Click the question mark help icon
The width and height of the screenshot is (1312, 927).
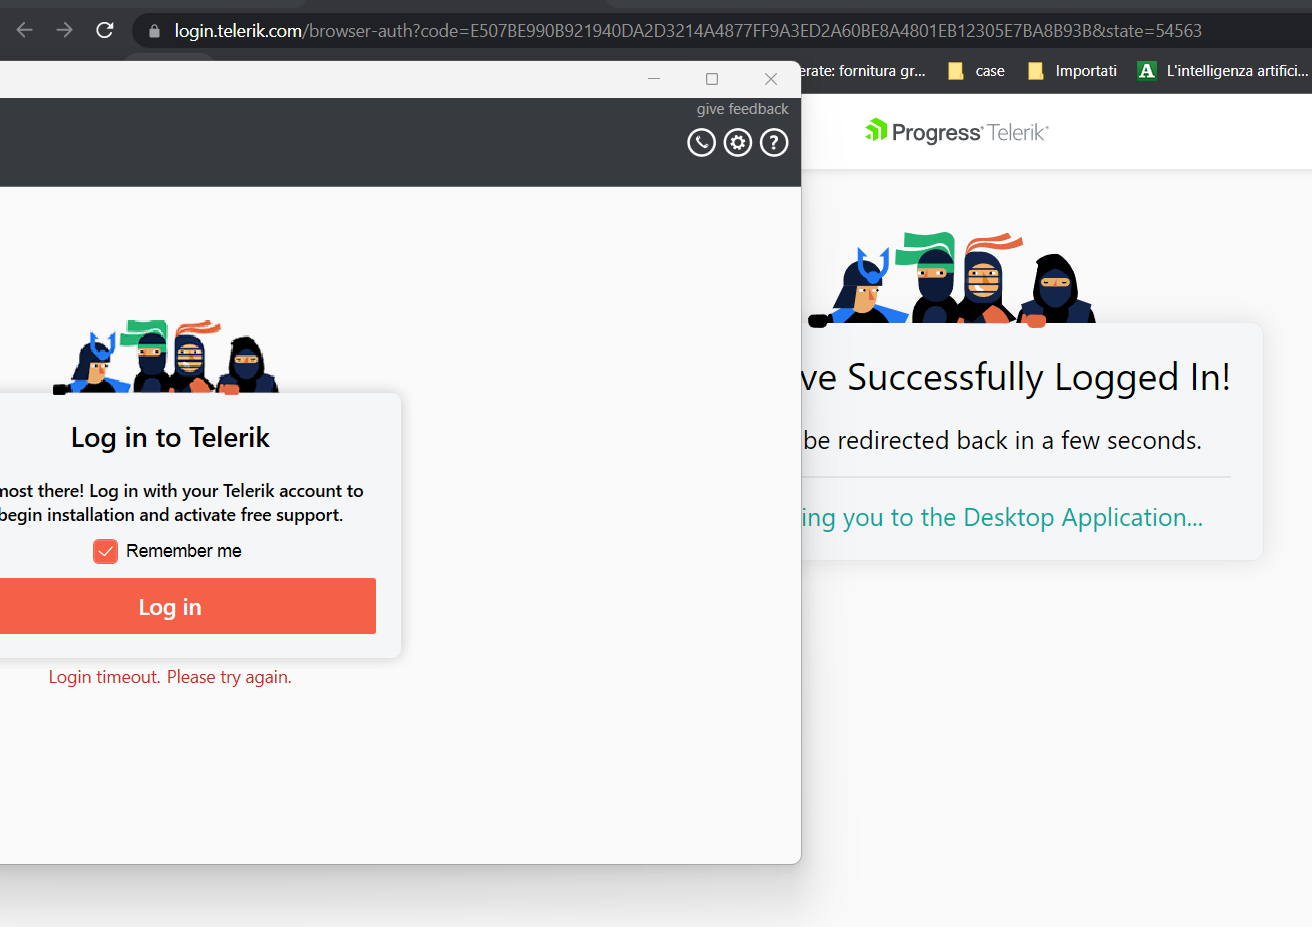pyautogui.click(x=774, y=143)
